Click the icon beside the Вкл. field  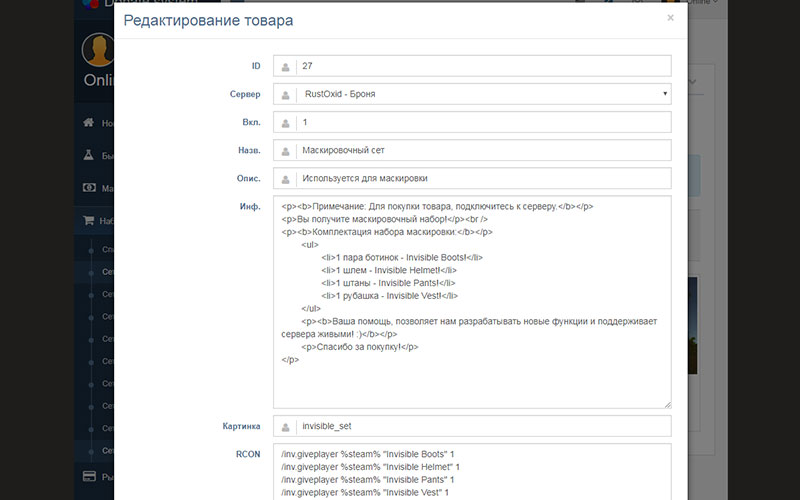[285, 122]
